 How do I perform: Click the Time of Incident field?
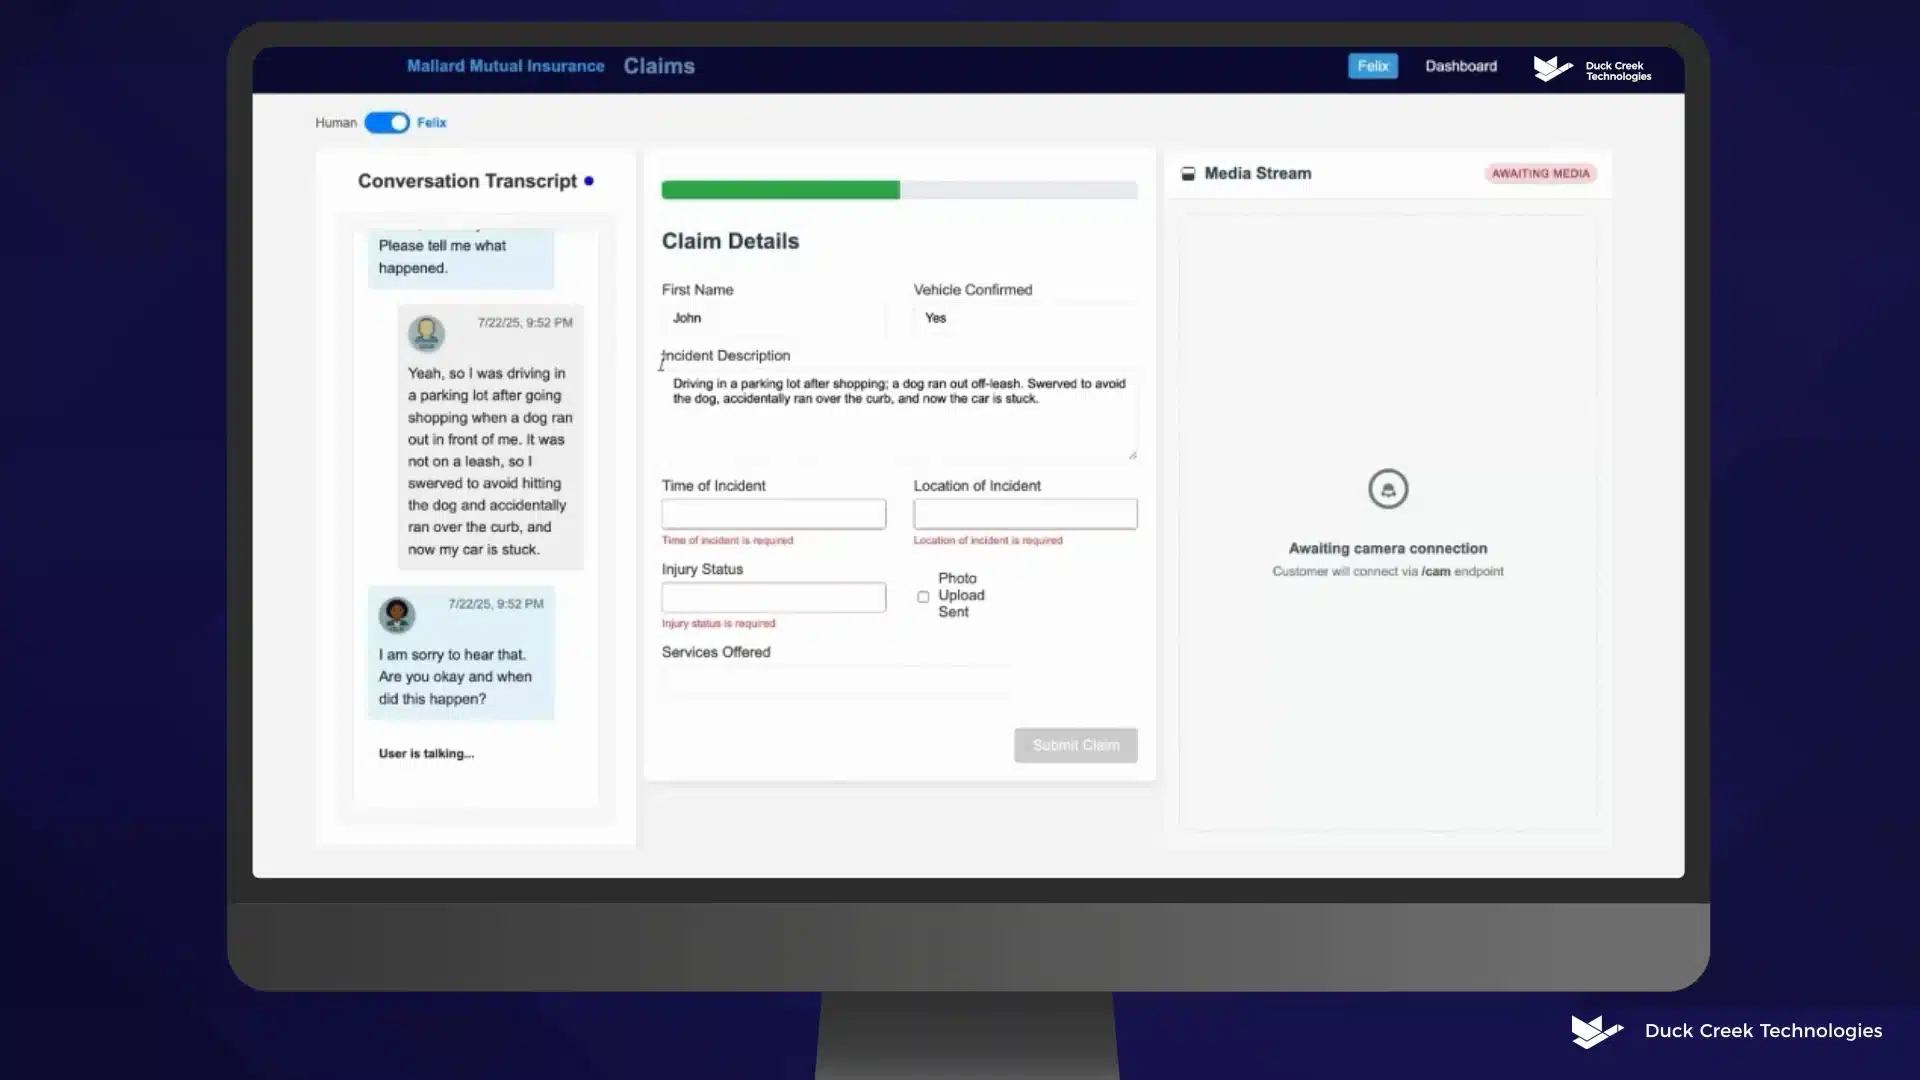click(x=773, y=514)
